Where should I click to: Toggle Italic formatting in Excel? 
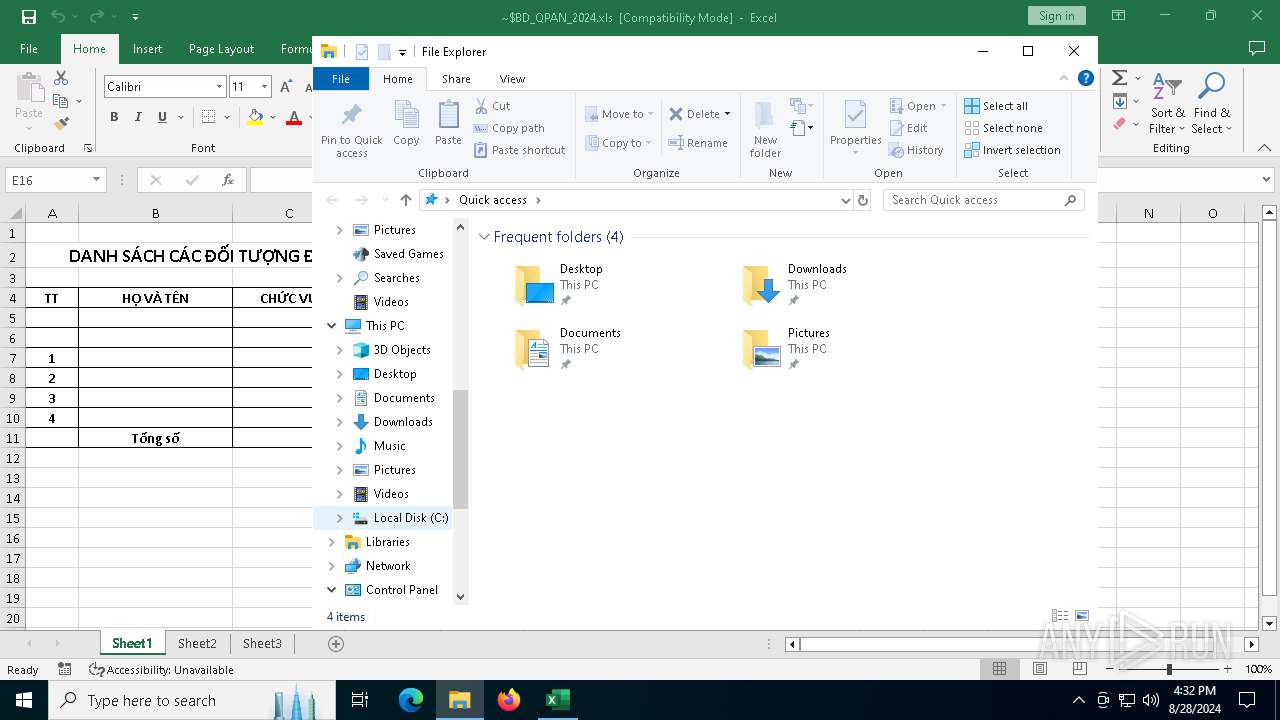pos(138,117)
